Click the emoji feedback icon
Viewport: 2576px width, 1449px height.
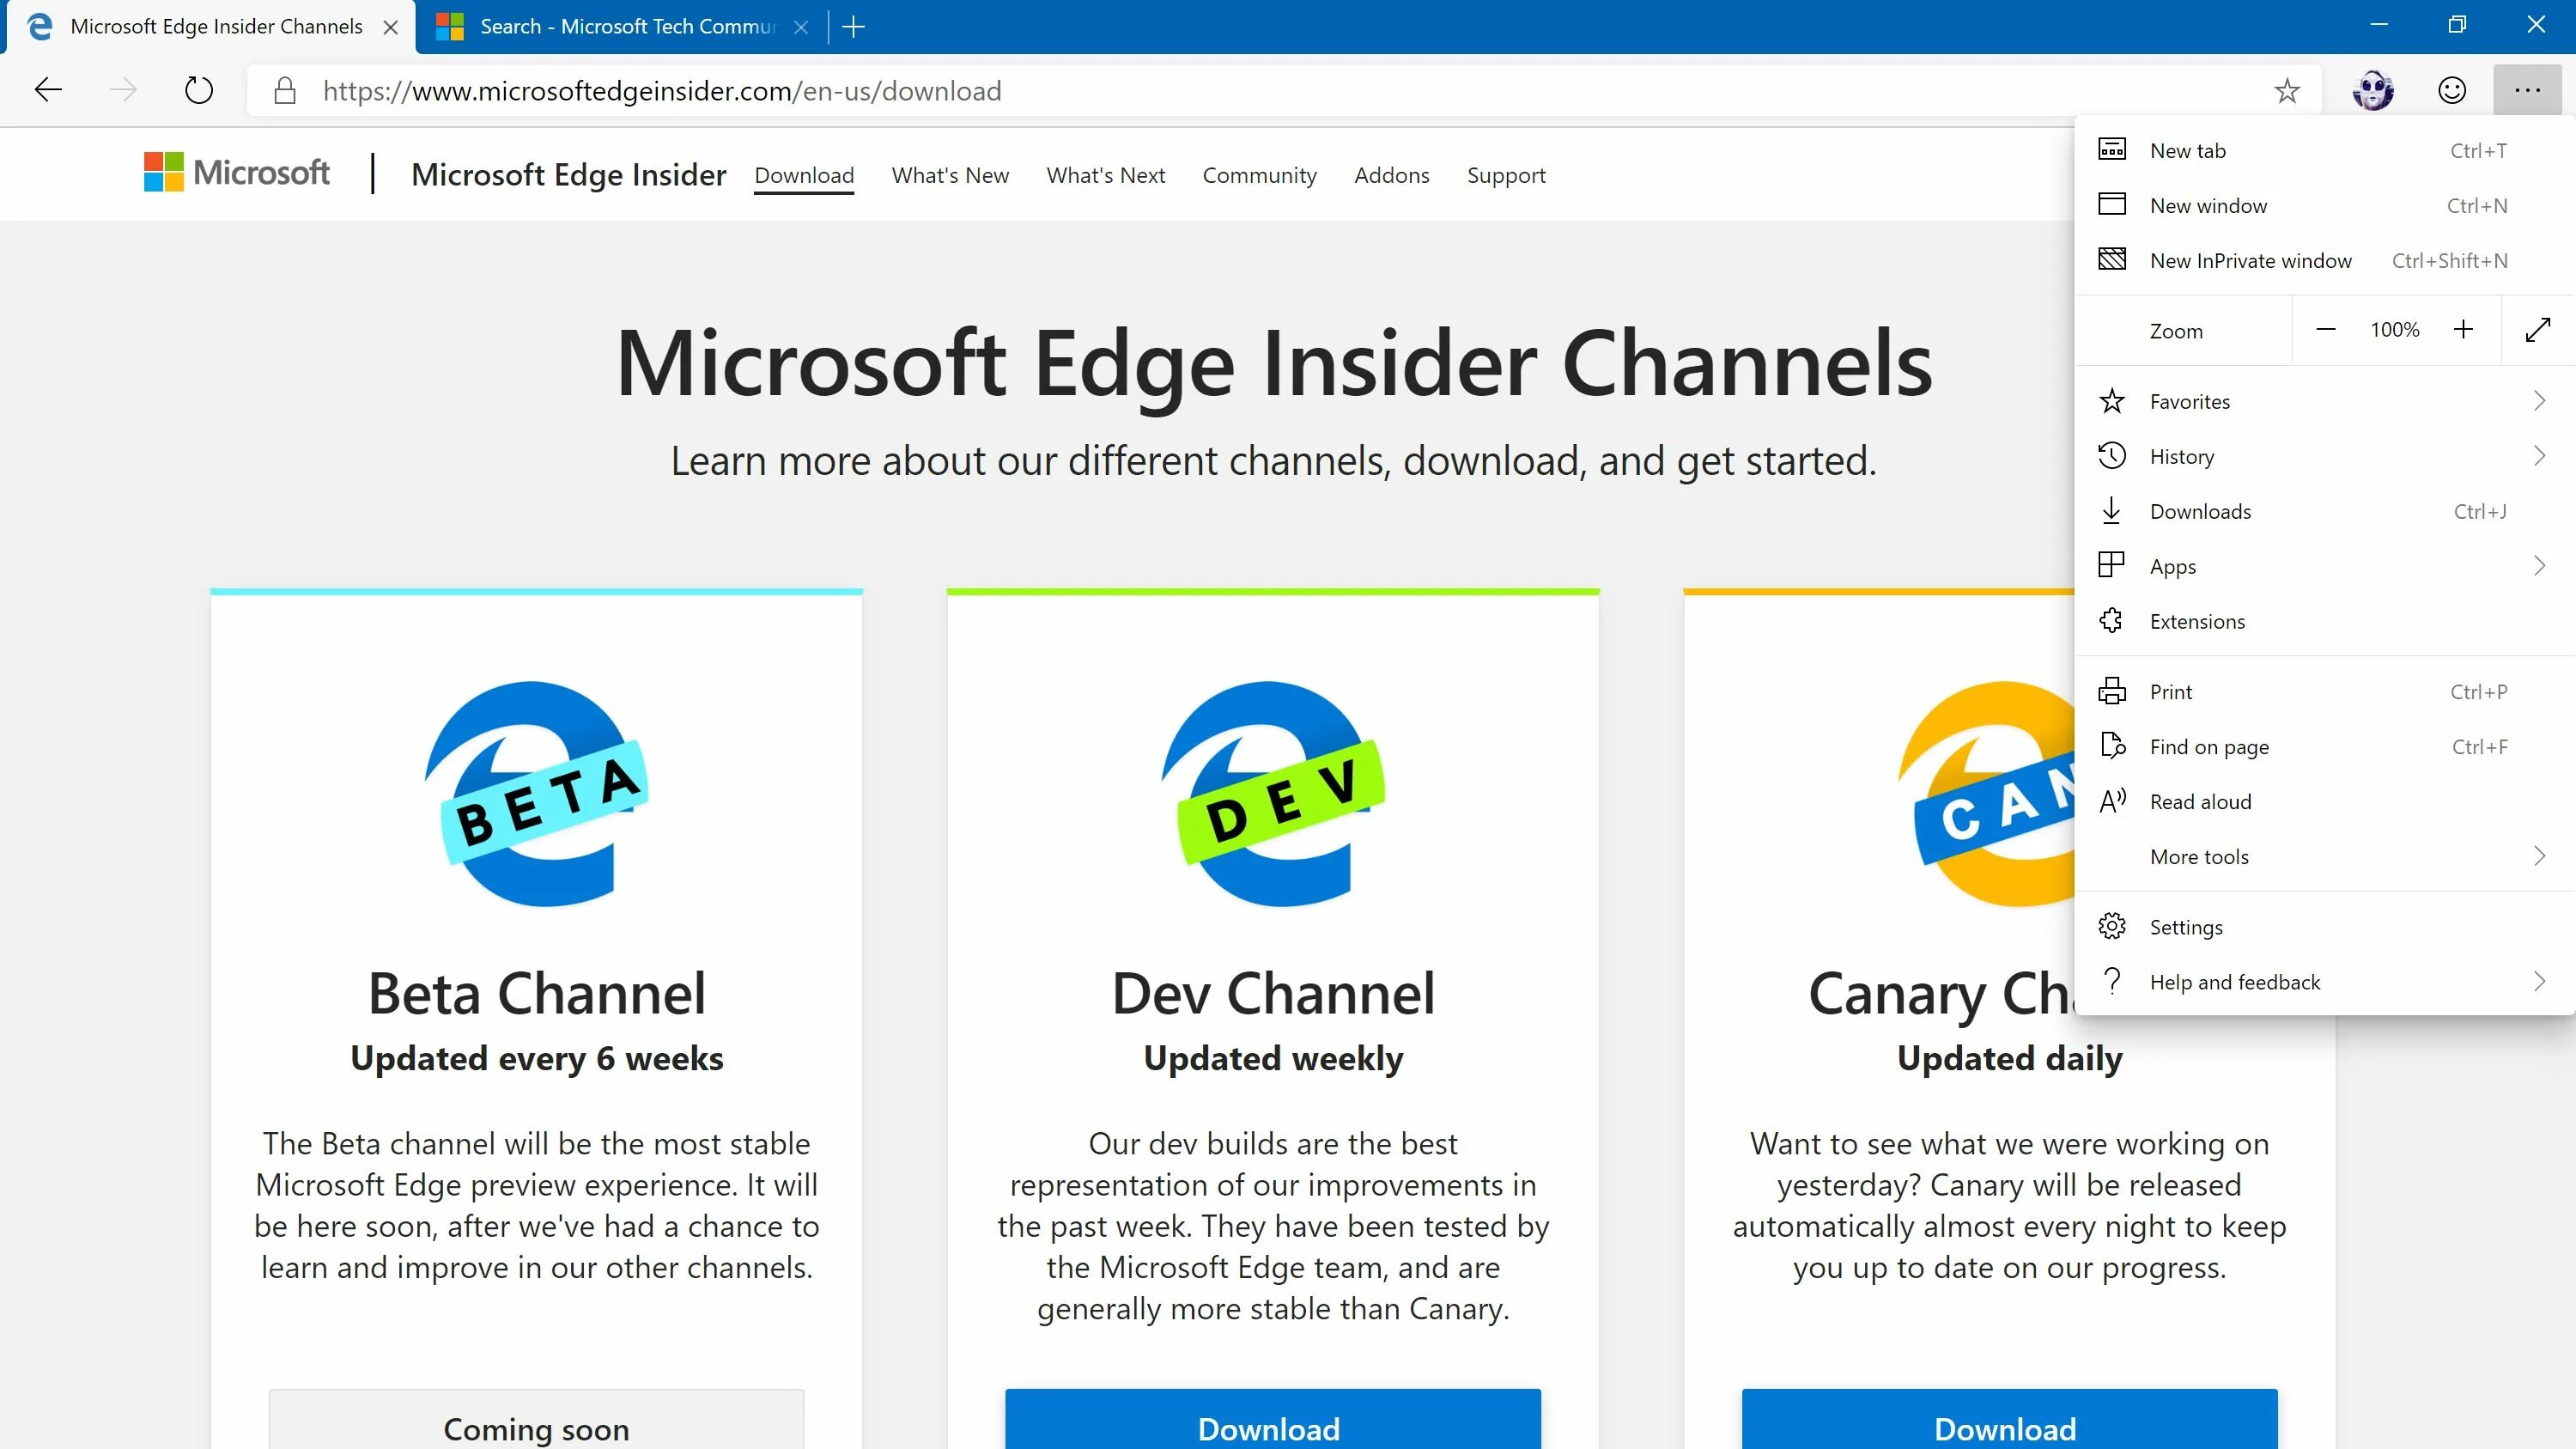pos(2451,90)
